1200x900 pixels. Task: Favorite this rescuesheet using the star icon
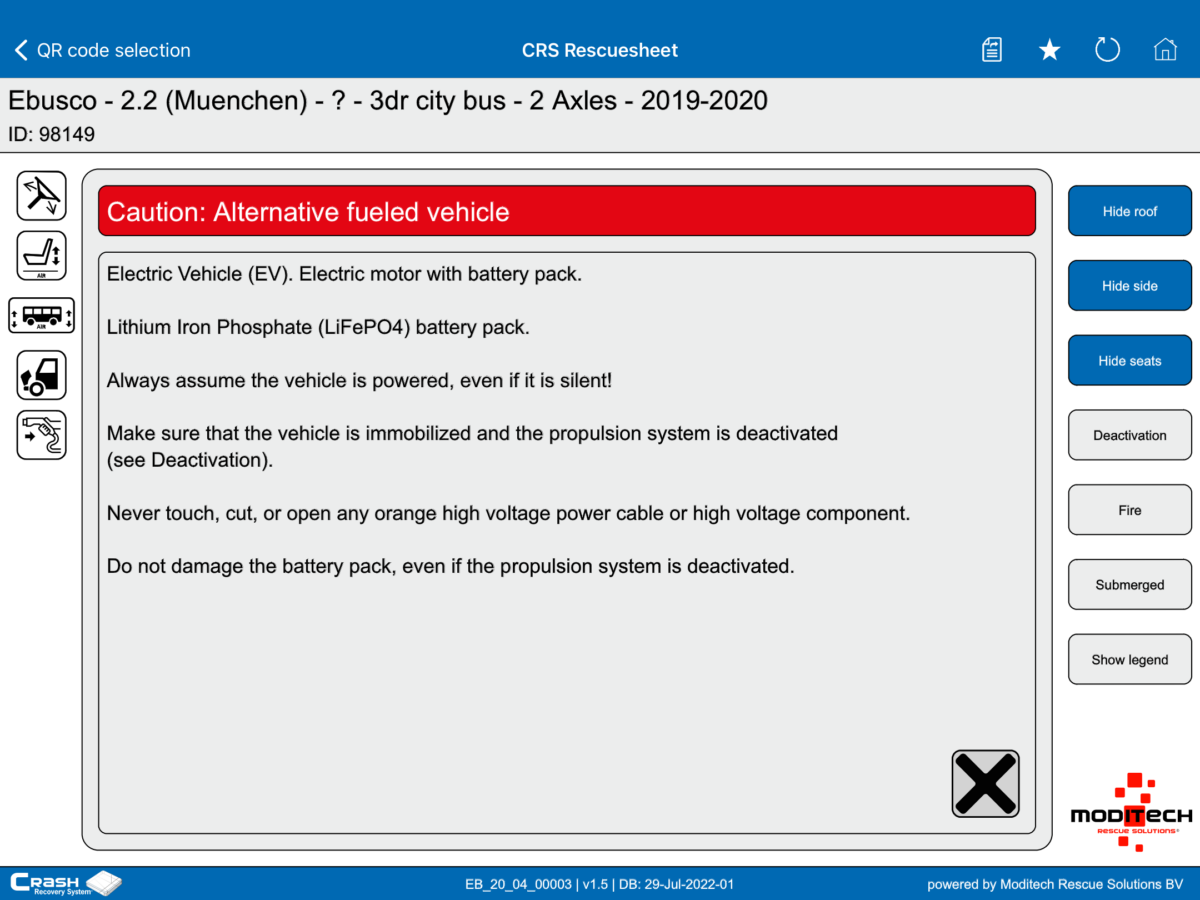(1049, 49)
